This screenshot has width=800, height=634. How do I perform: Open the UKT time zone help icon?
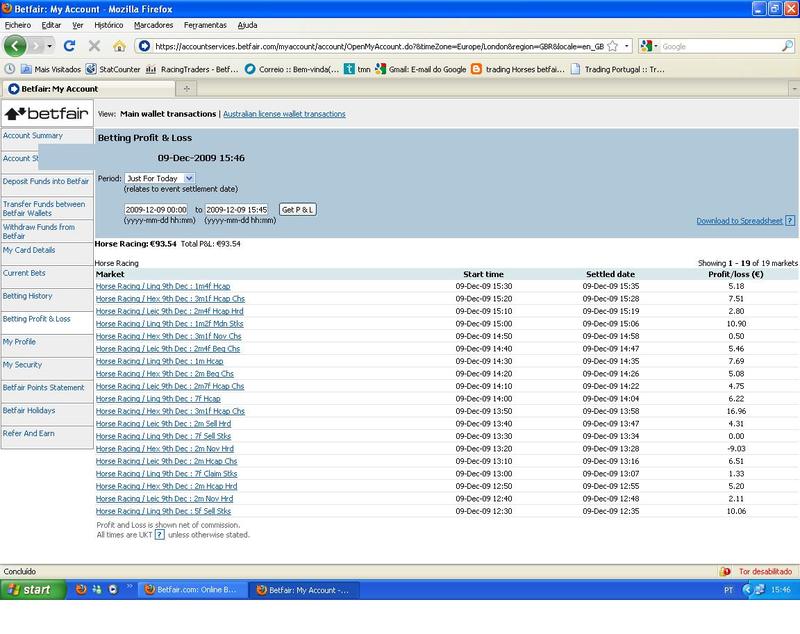pyautogui.click(x=160, y=535)
